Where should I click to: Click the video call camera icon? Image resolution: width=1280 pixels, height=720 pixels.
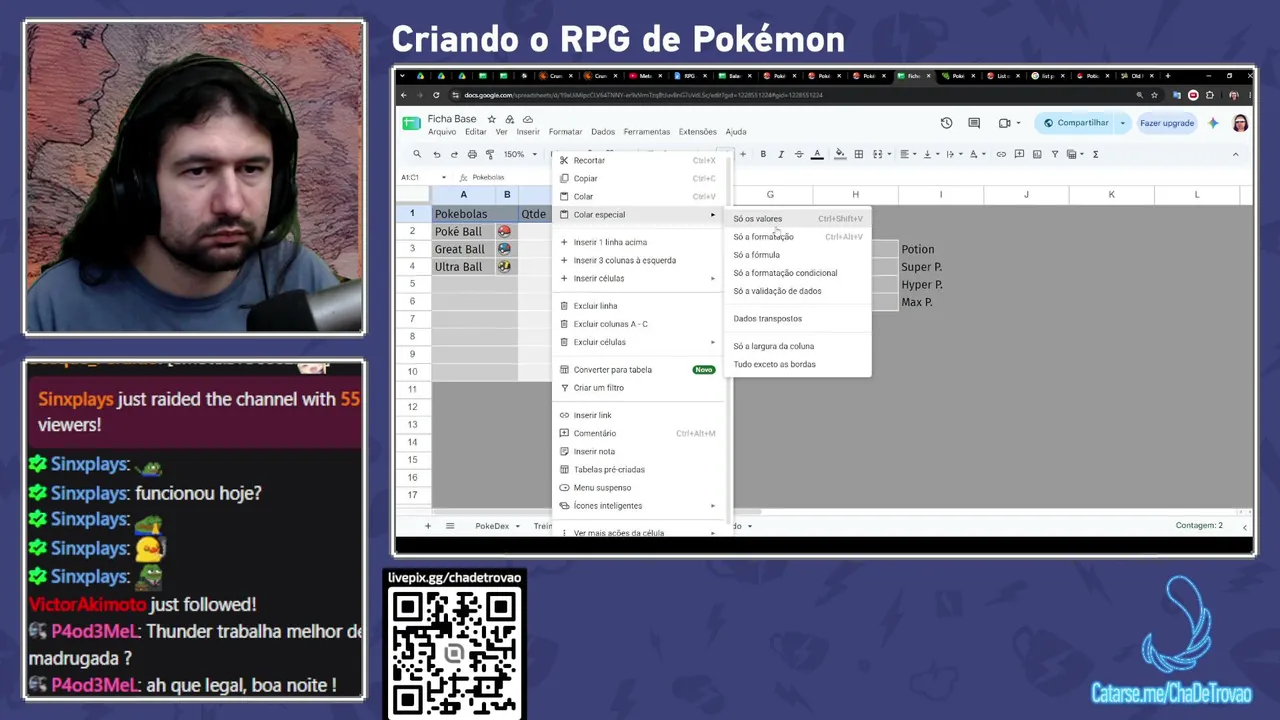1005,123
